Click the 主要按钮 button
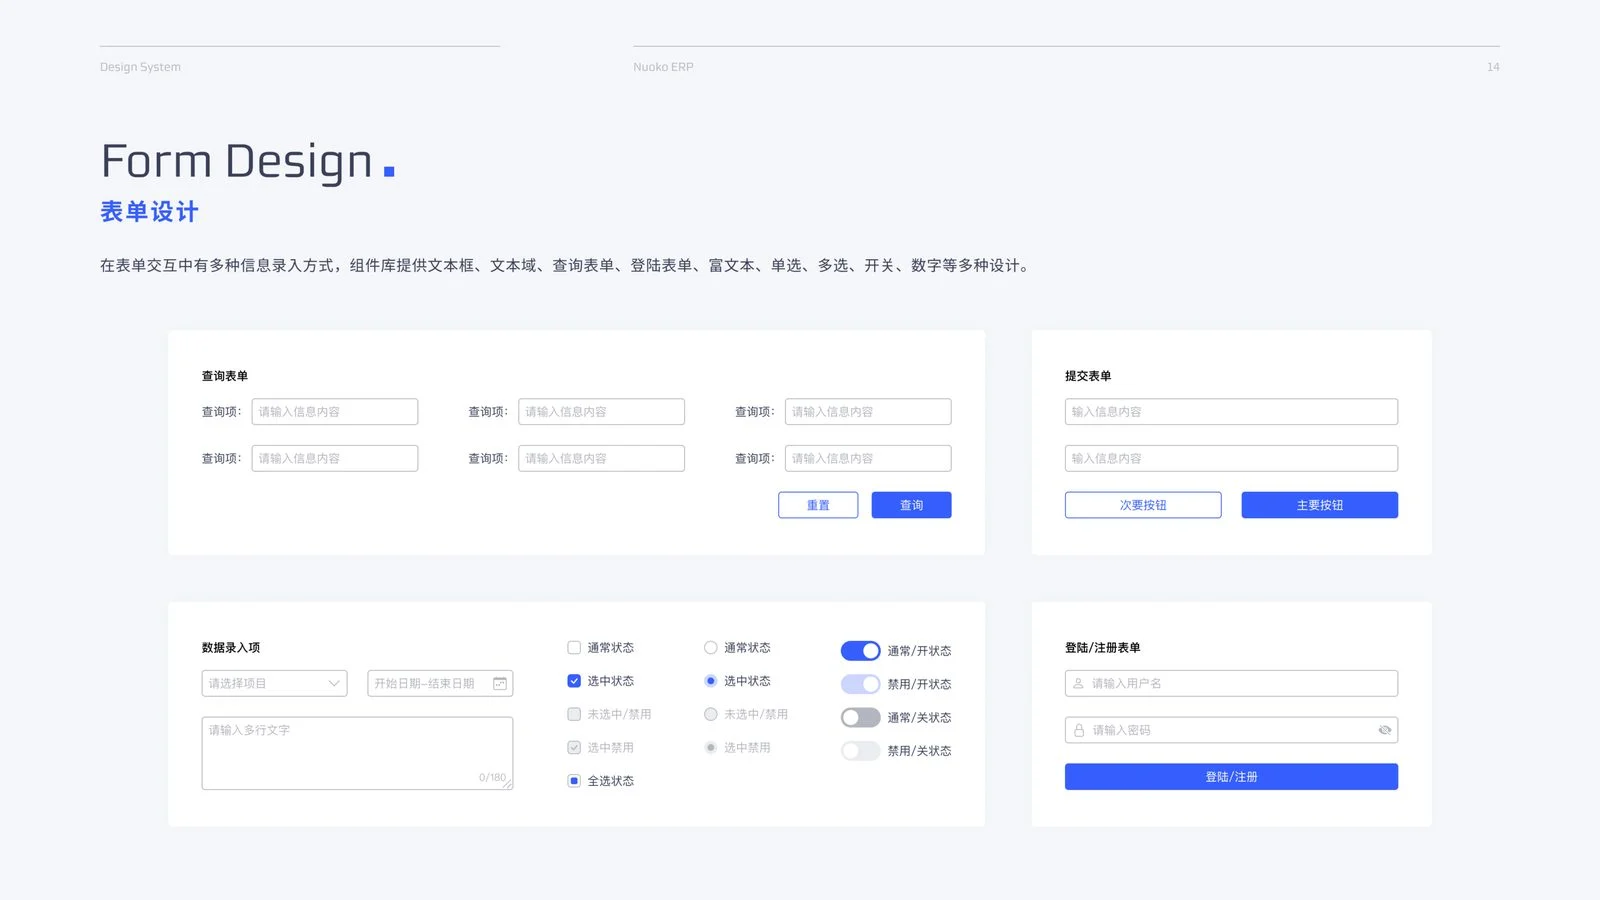 tap(1320, 505)
